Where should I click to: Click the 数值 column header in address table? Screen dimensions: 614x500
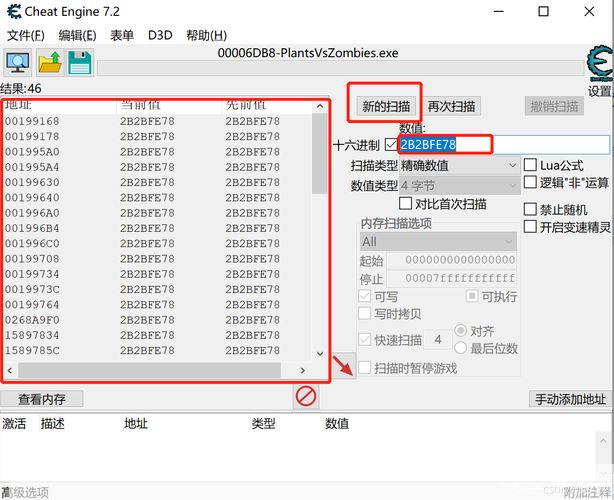pyautogui.click(x=337, y=424)
